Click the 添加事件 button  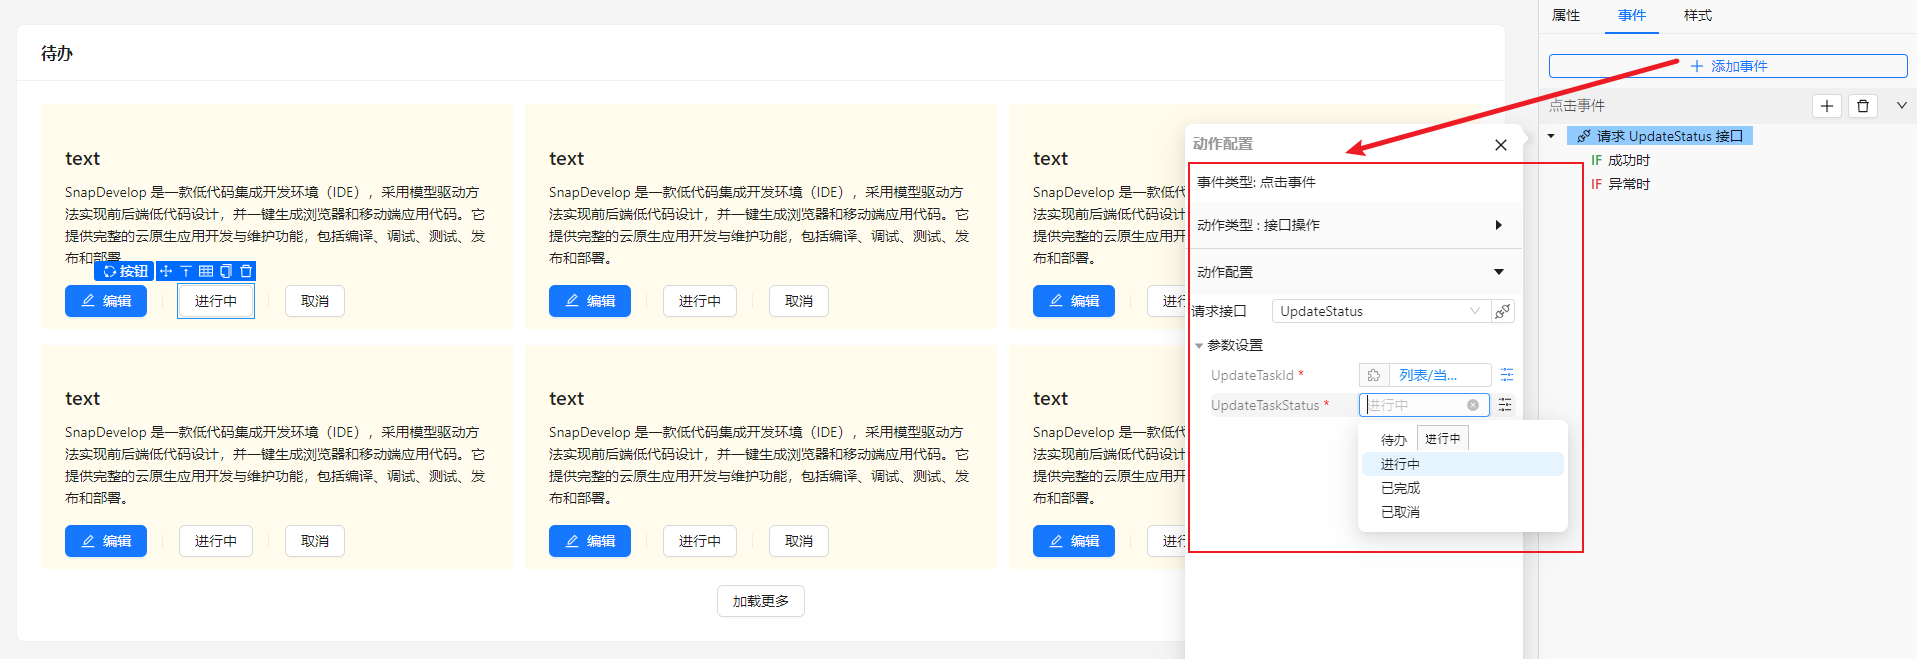point(1728,66)
